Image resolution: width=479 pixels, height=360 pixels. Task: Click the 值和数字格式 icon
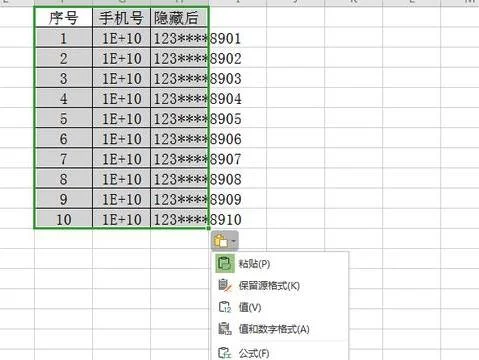pos(225,329)
